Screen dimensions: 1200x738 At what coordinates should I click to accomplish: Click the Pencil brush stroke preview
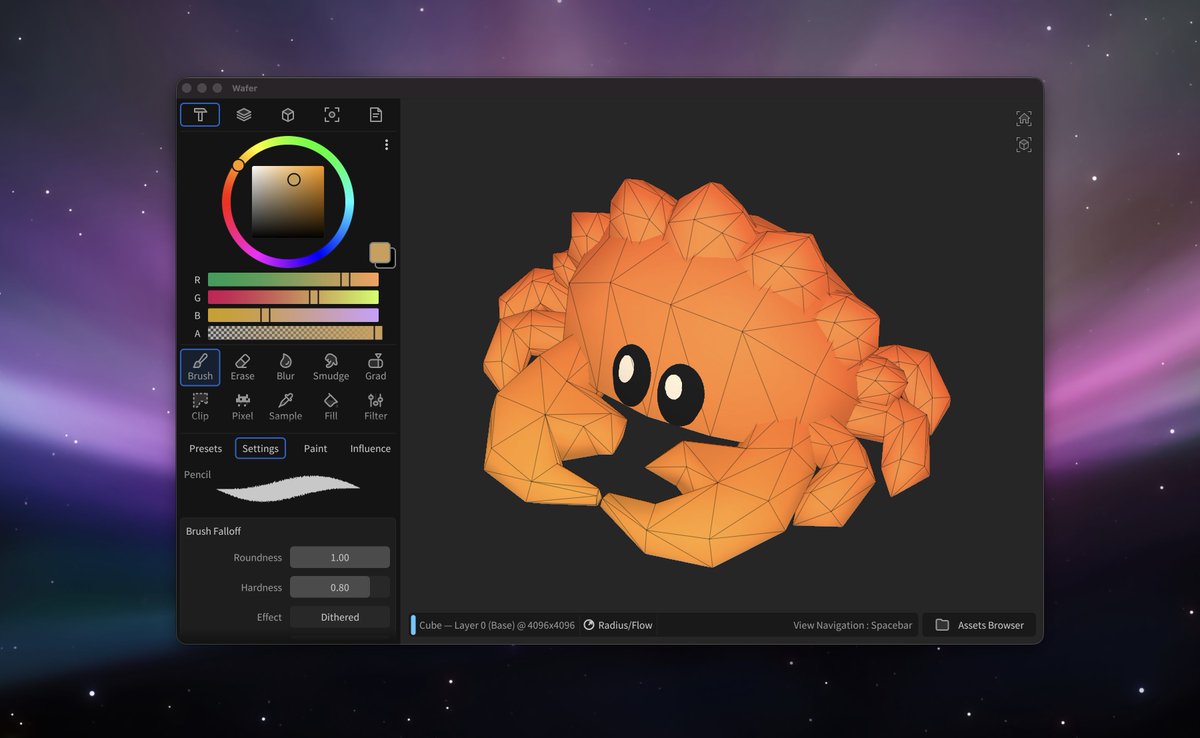[x=288, y=488]
